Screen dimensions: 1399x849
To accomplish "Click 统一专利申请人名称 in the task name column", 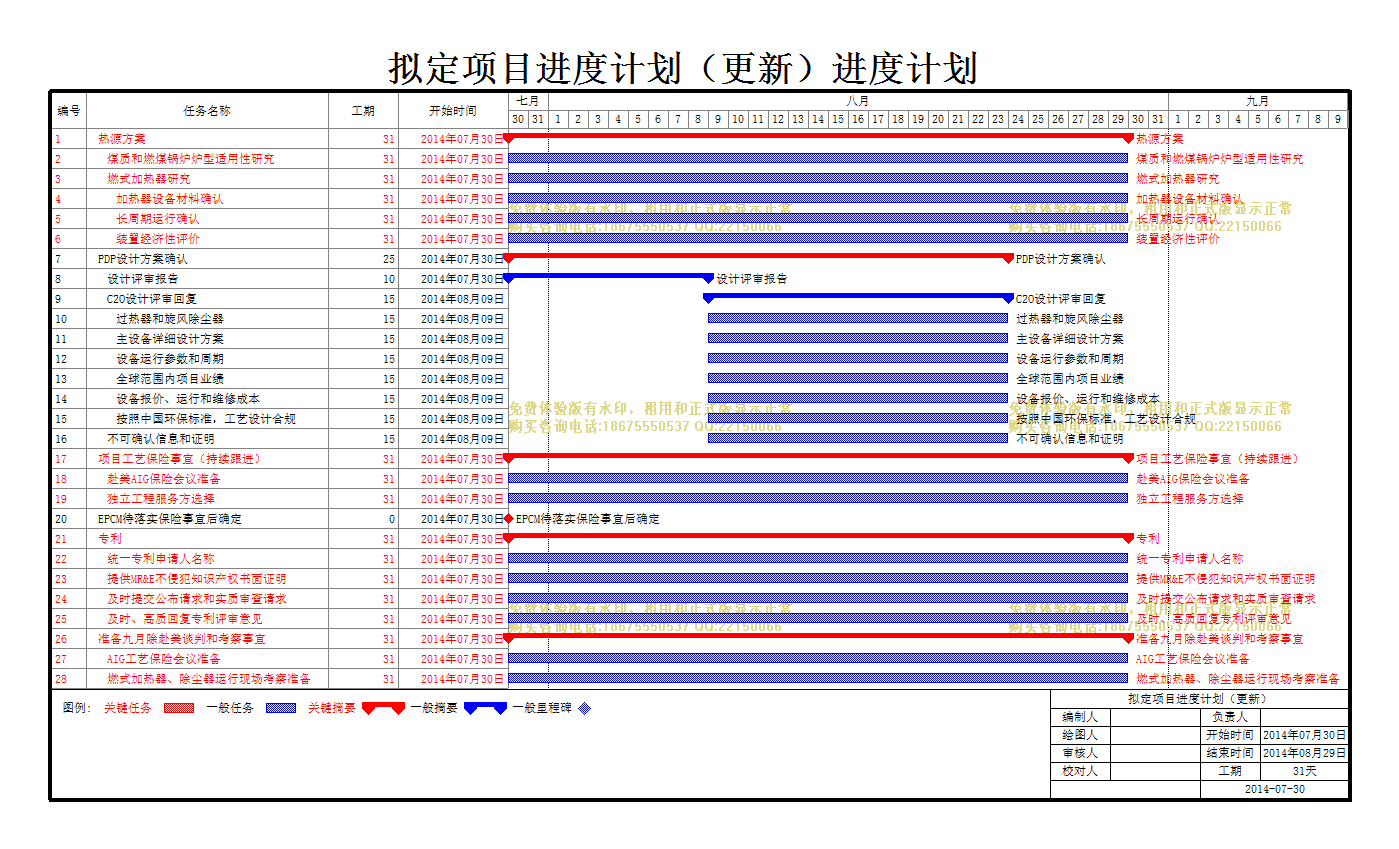I will click(161, 559).
